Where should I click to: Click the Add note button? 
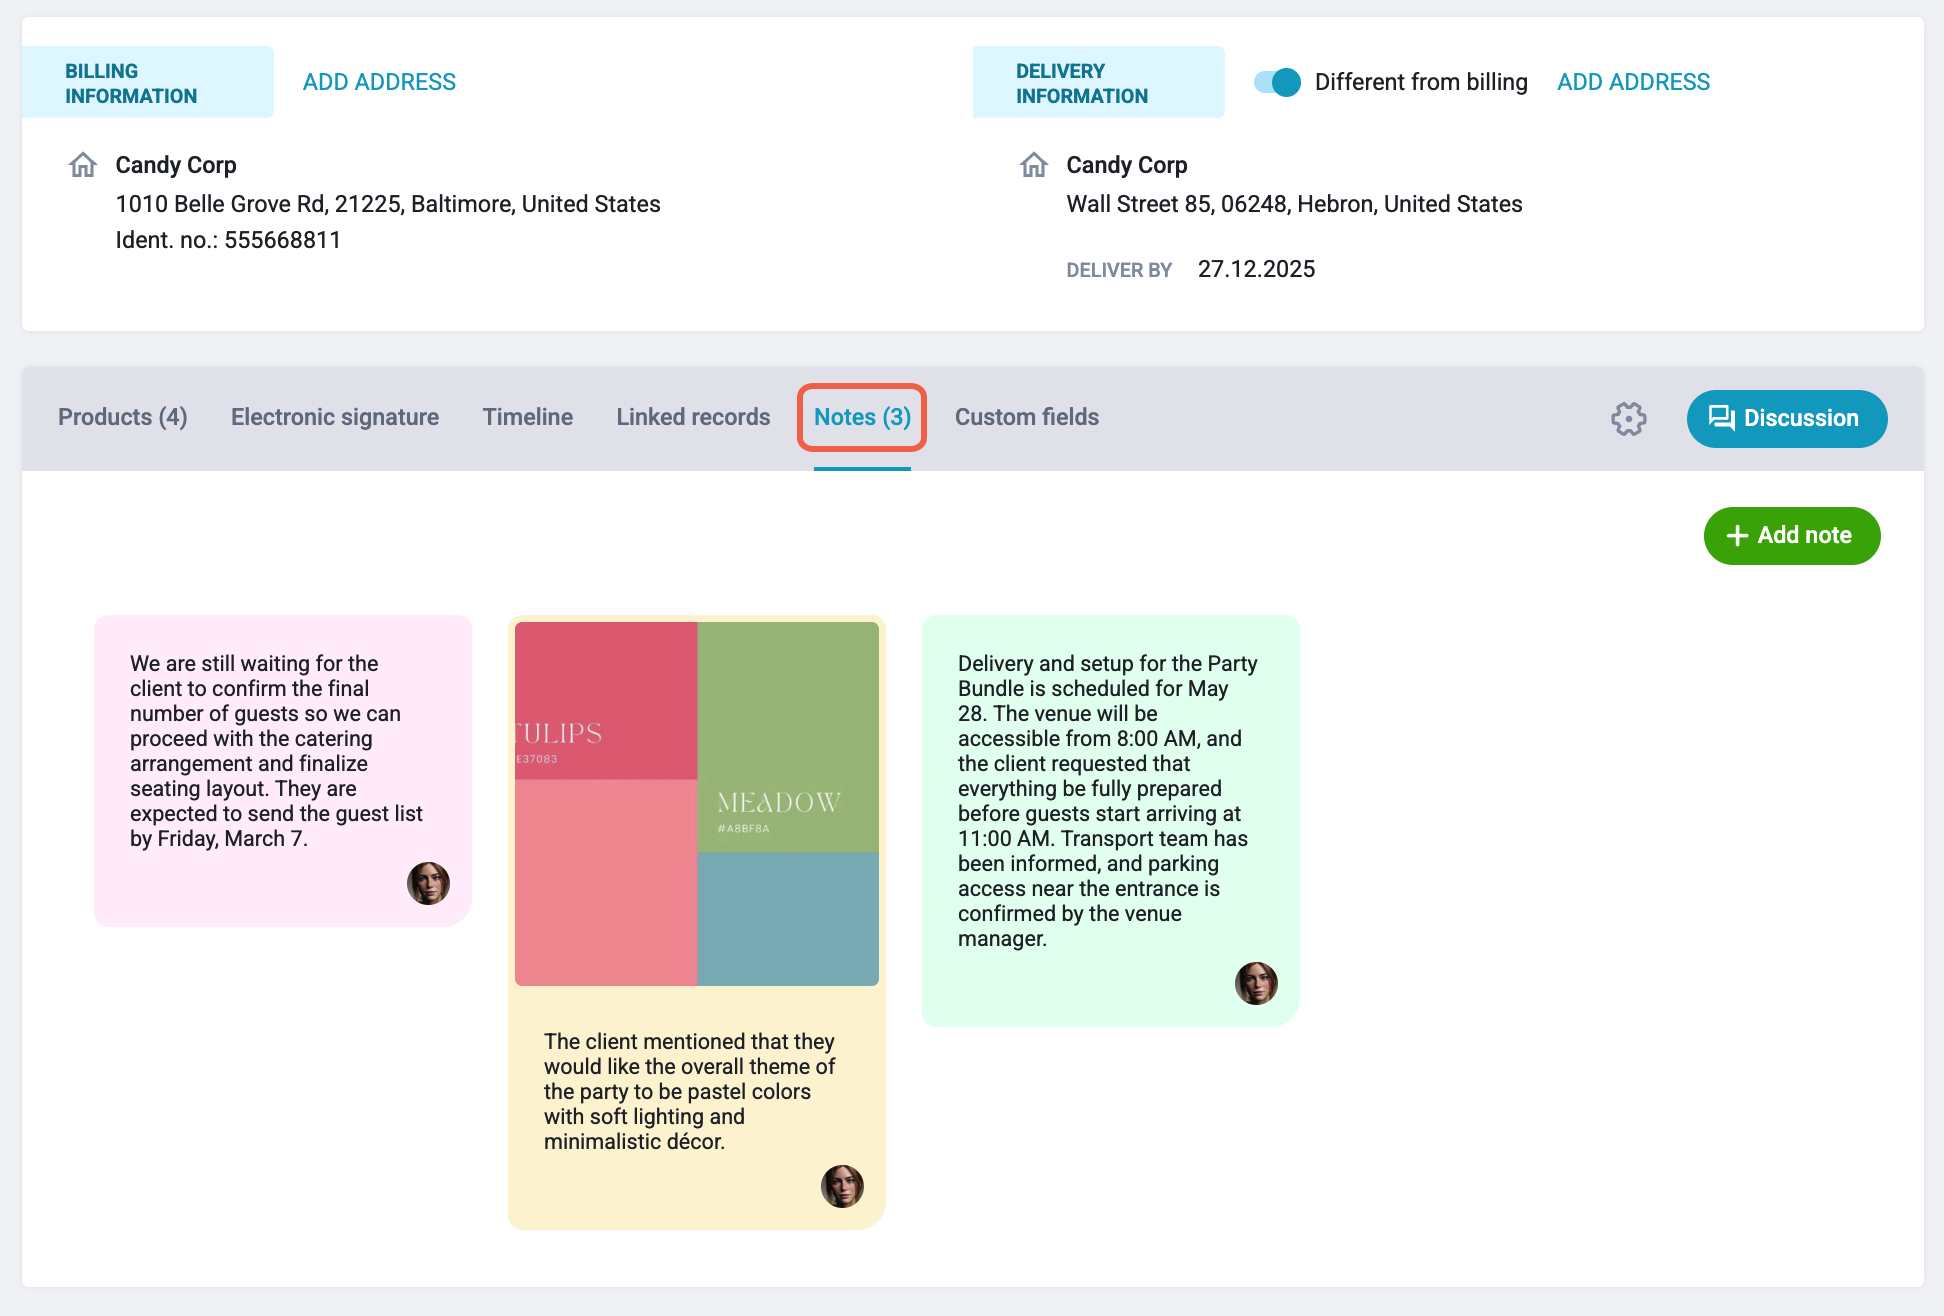(x=1792, y=536)
